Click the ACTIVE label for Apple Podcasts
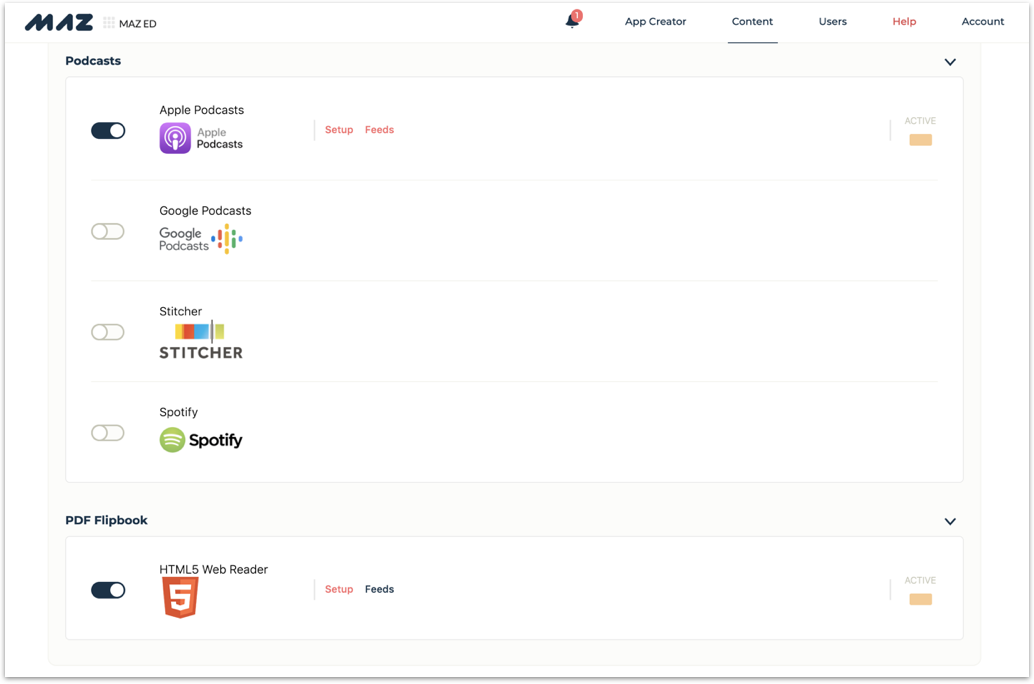This screenshot has height=684, width=1034. coord(920,121)
